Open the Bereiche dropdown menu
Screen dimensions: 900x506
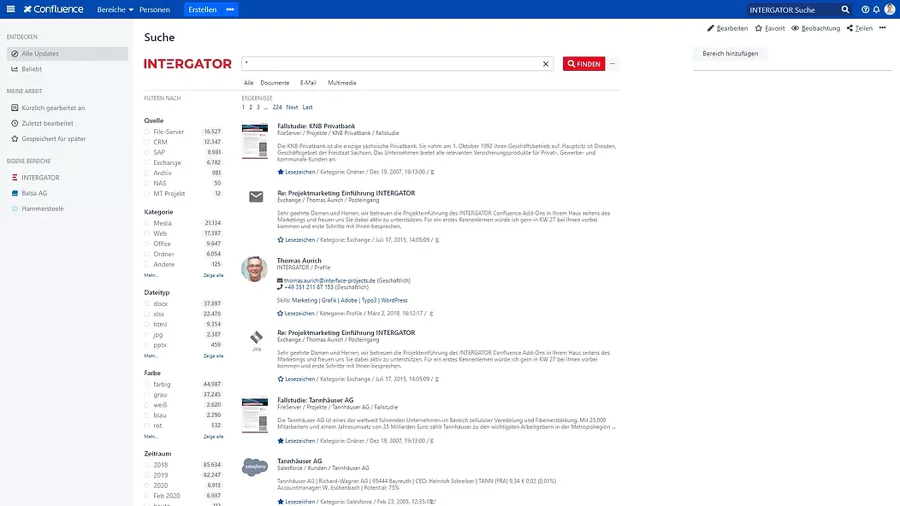pos(115,9)
